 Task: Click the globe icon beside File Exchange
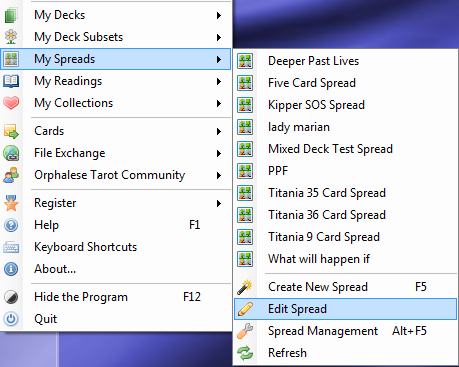coord(11,153)
